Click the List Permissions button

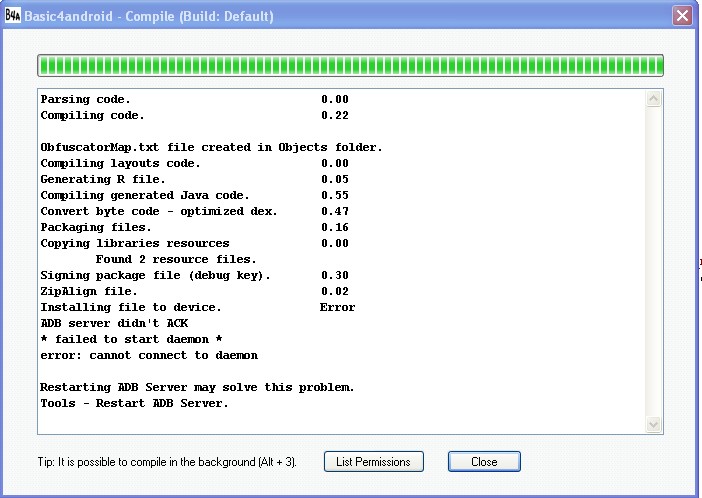373,462
